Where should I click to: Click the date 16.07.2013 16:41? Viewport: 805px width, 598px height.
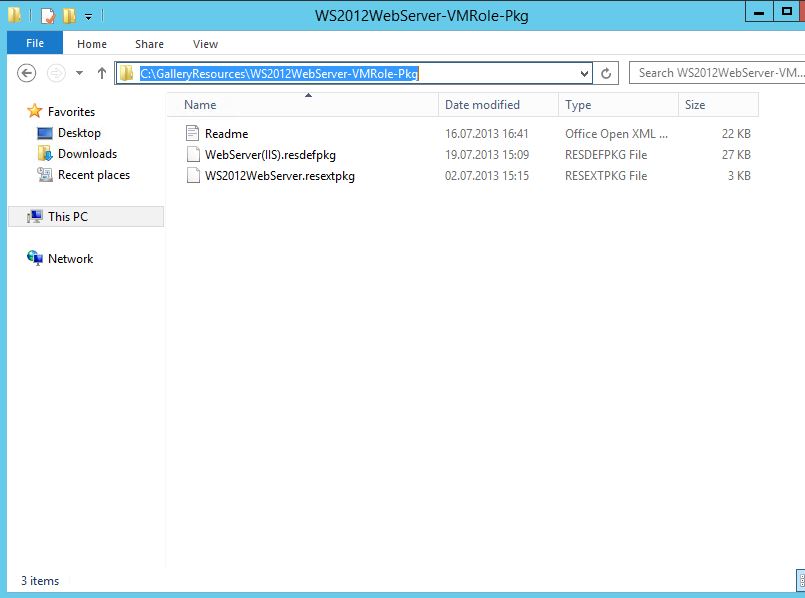point(487,134)
